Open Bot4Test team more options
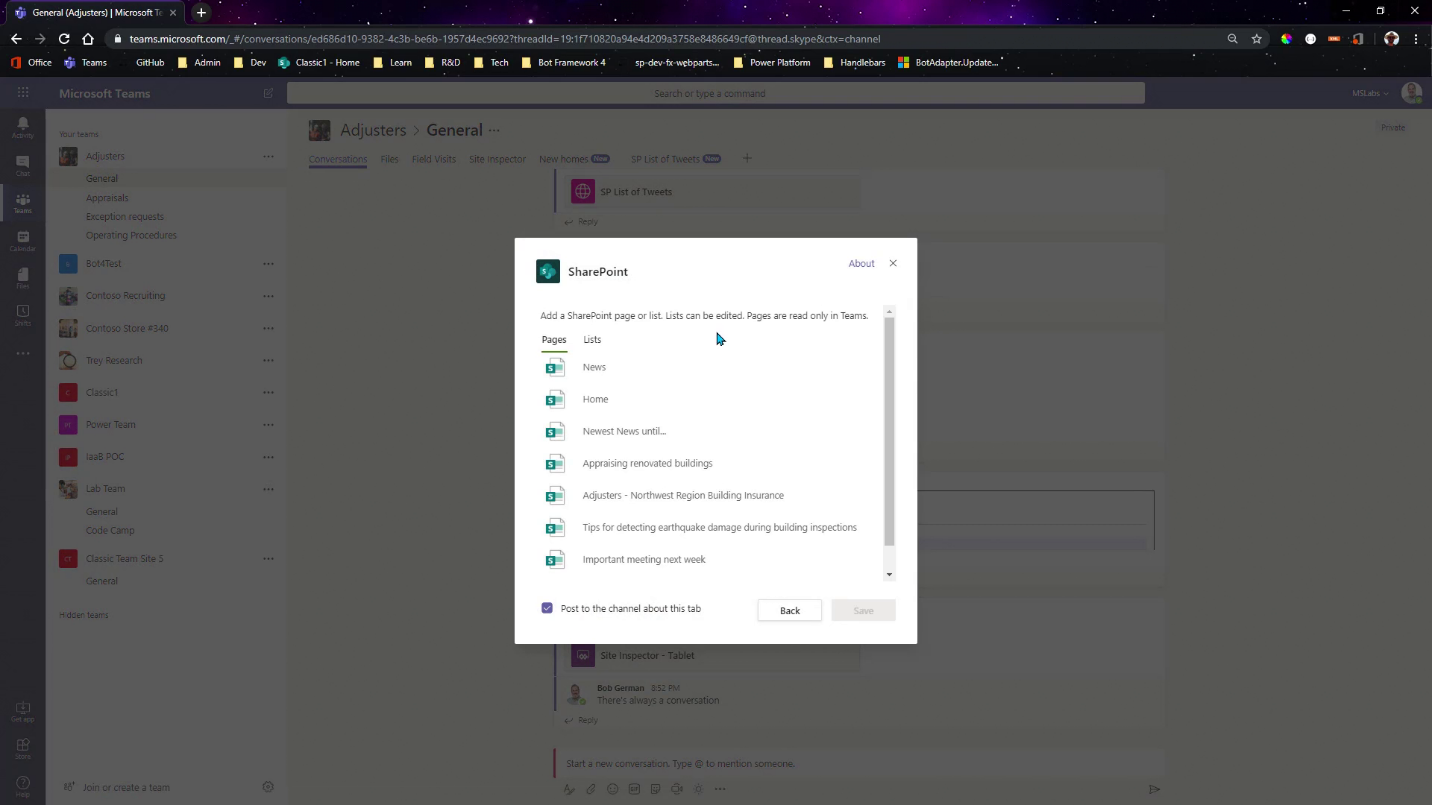This screenshot has height=805, width=1432. (268, 264)
